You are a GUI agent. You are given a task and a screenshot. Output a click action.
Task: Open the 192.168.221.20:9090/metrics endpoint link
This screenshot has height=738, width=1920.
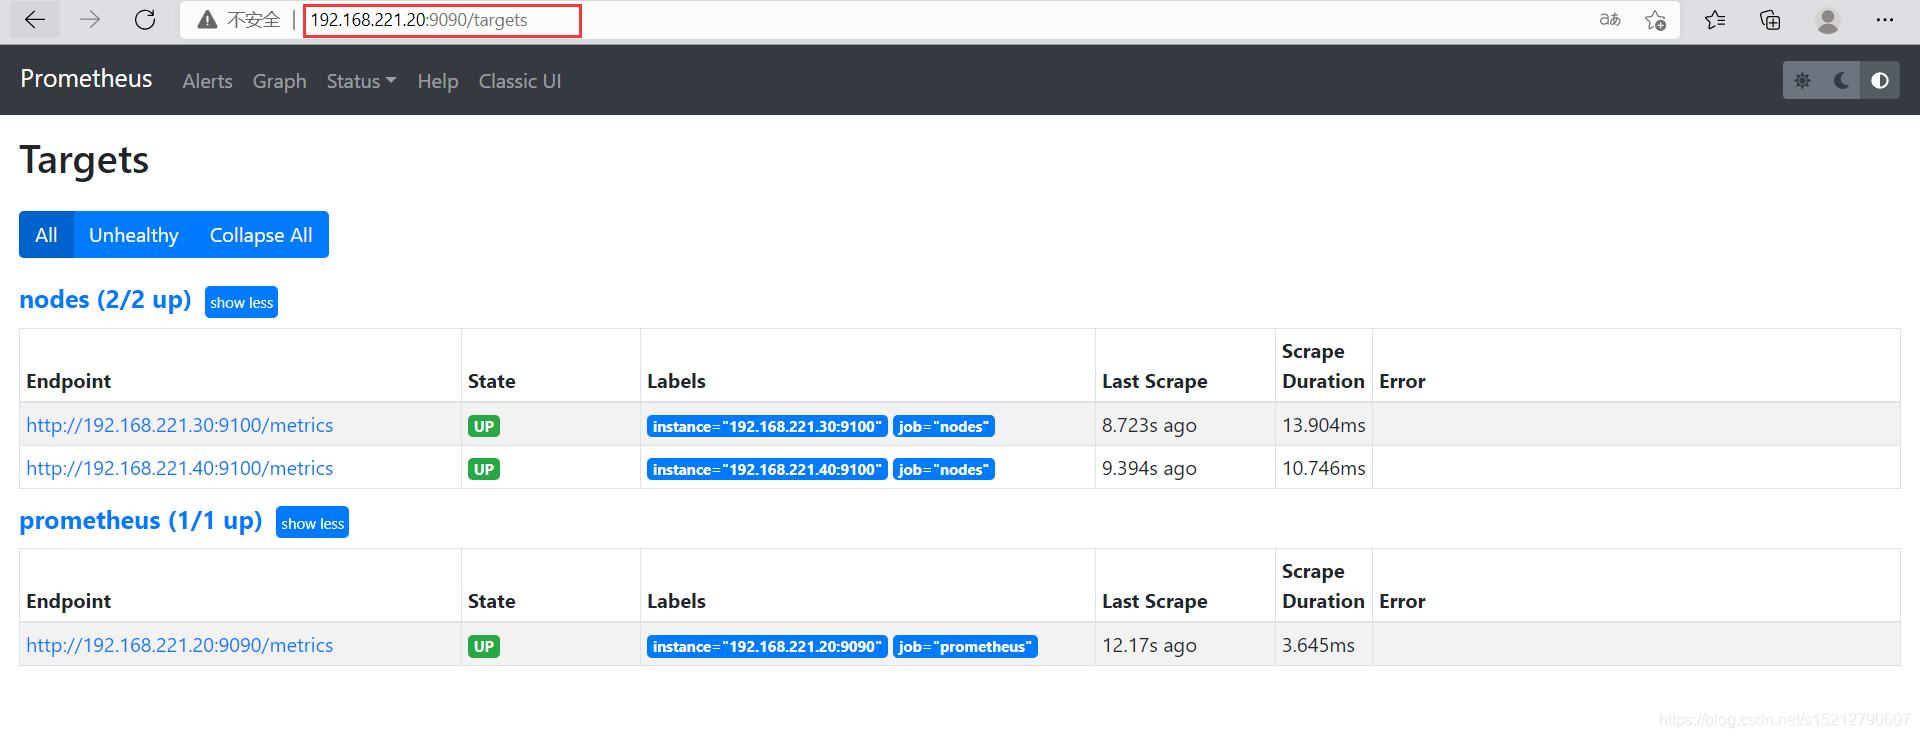[180, 645]
